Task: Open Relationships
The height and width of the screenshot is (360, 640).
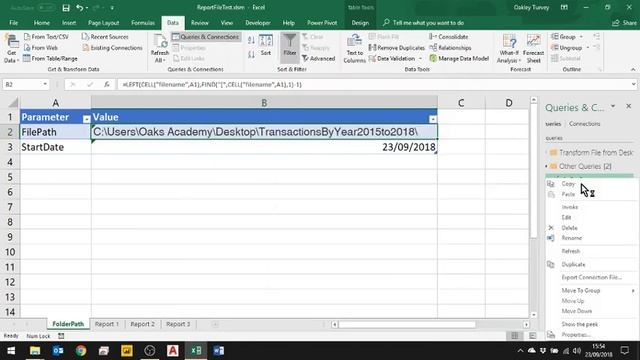Action: point(450,48)
